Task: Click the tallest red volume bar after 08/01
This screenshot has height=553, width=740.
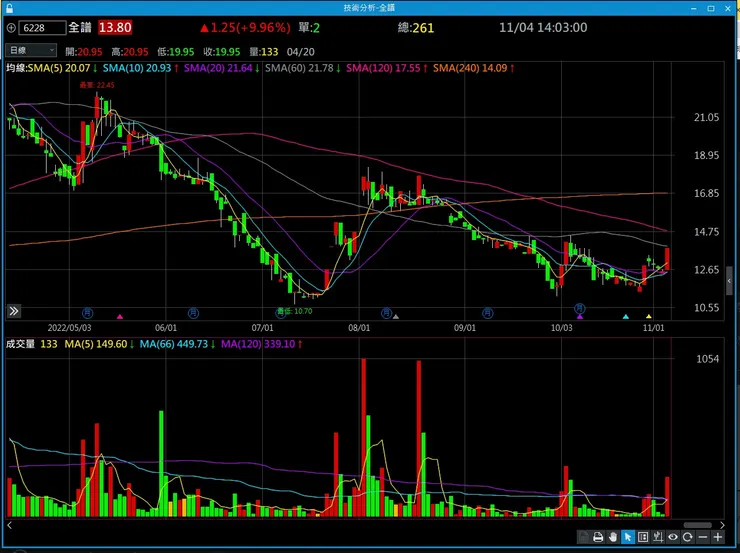Action: click(363, 438)
